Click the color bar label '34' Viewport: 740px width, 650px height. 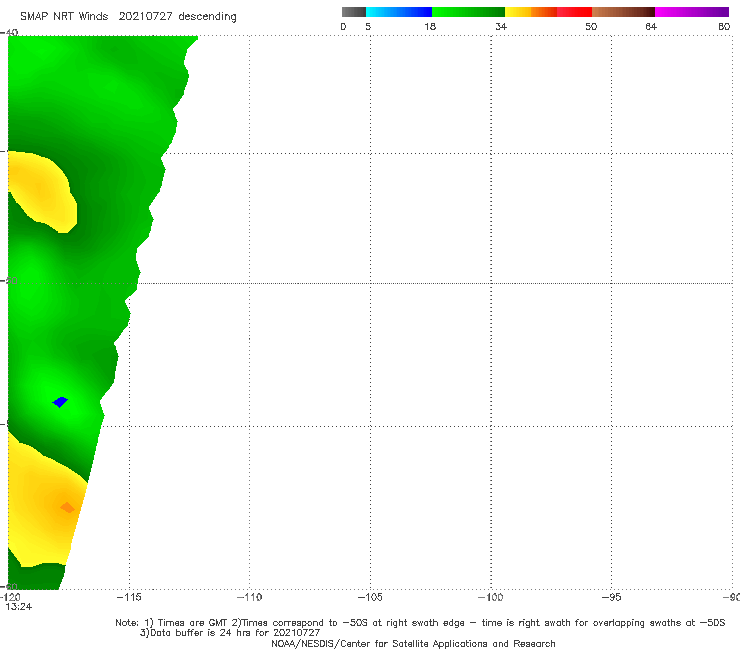pyautogui.click(x=501, y=27)
